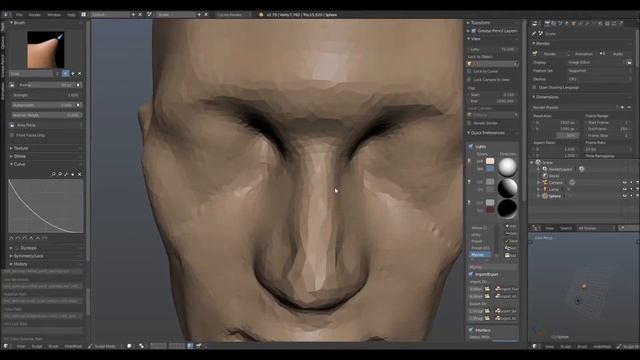Open the Help menu

point(71,15)
